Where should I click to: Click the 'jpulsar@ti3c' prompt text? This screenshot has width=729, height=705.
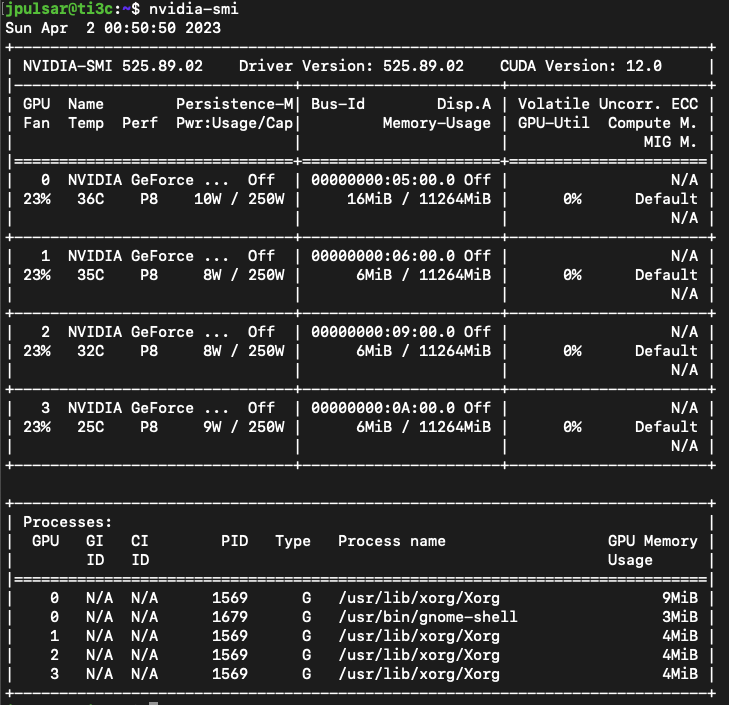[x=60, y=9]
